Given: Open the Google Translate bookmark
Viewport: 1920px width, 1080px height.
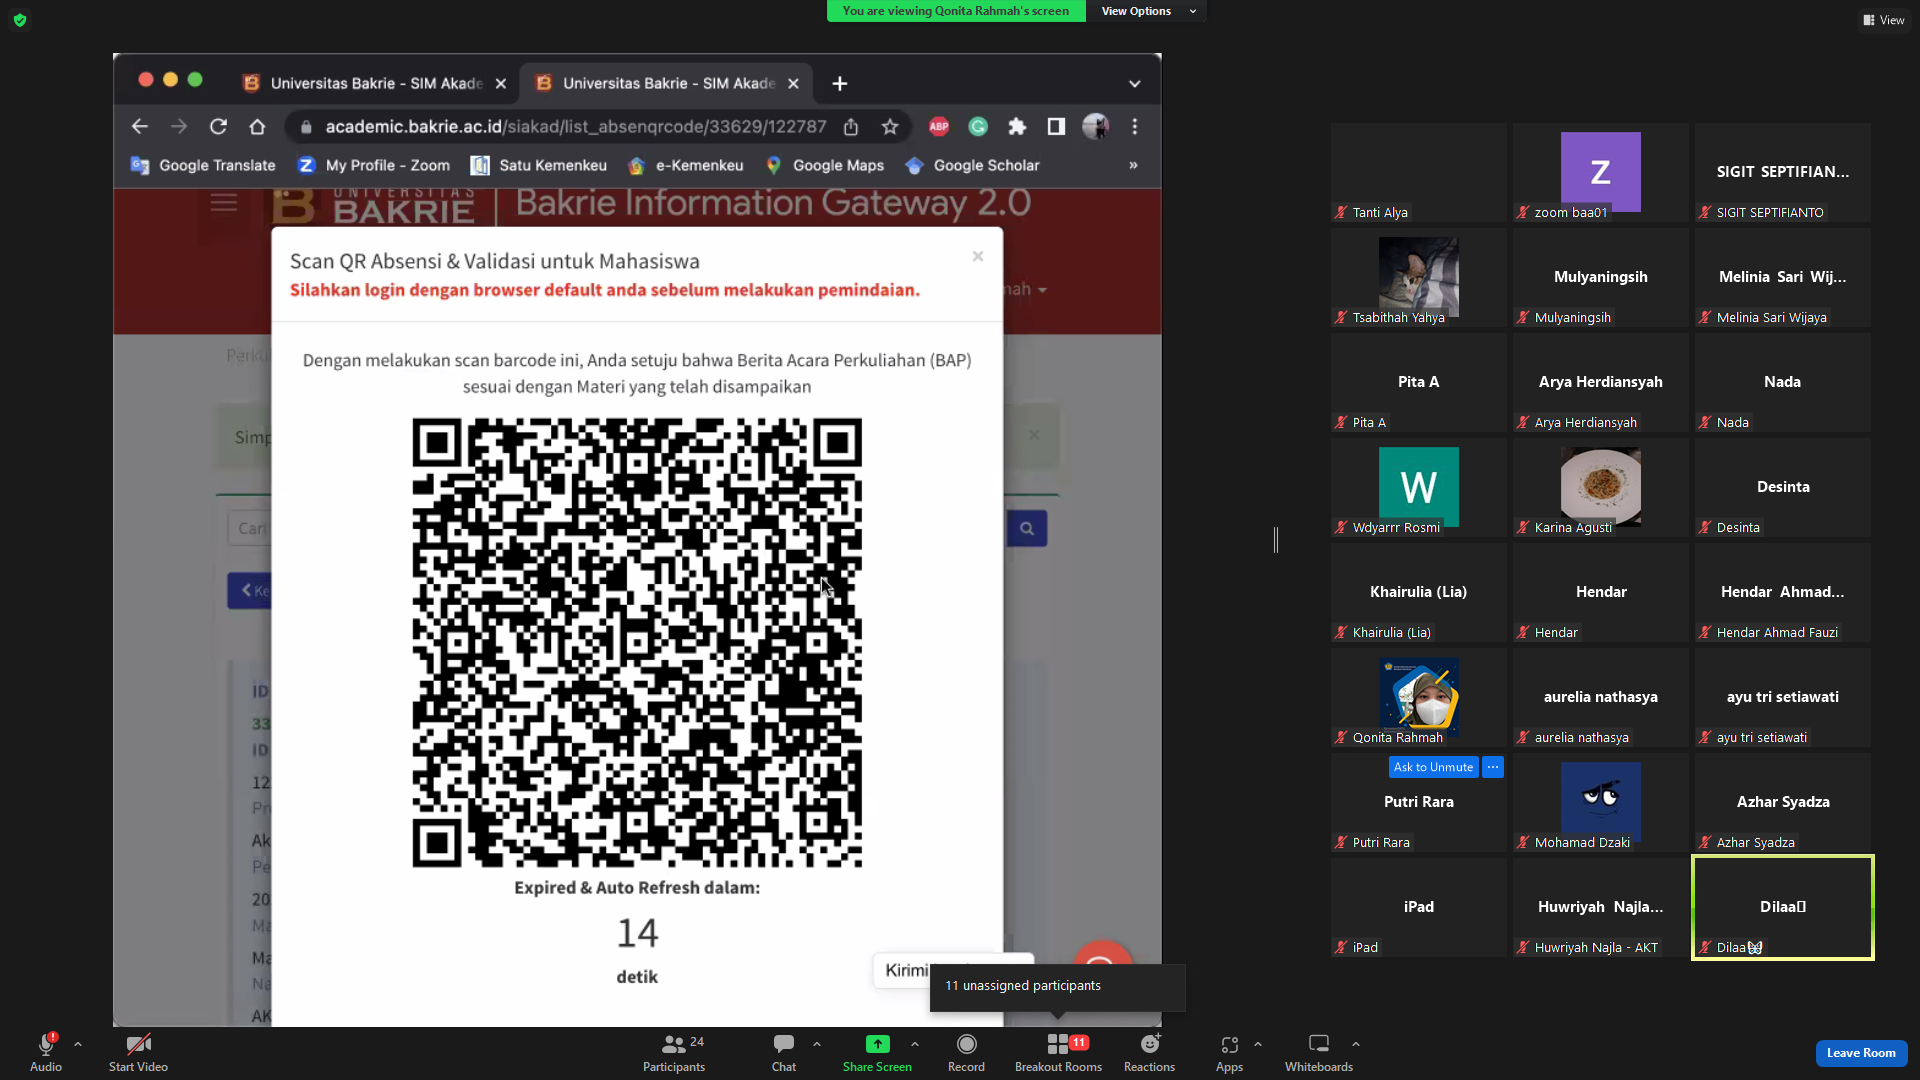Looking at the screenshot, I should pyautogui.click(x=203, y=166).
